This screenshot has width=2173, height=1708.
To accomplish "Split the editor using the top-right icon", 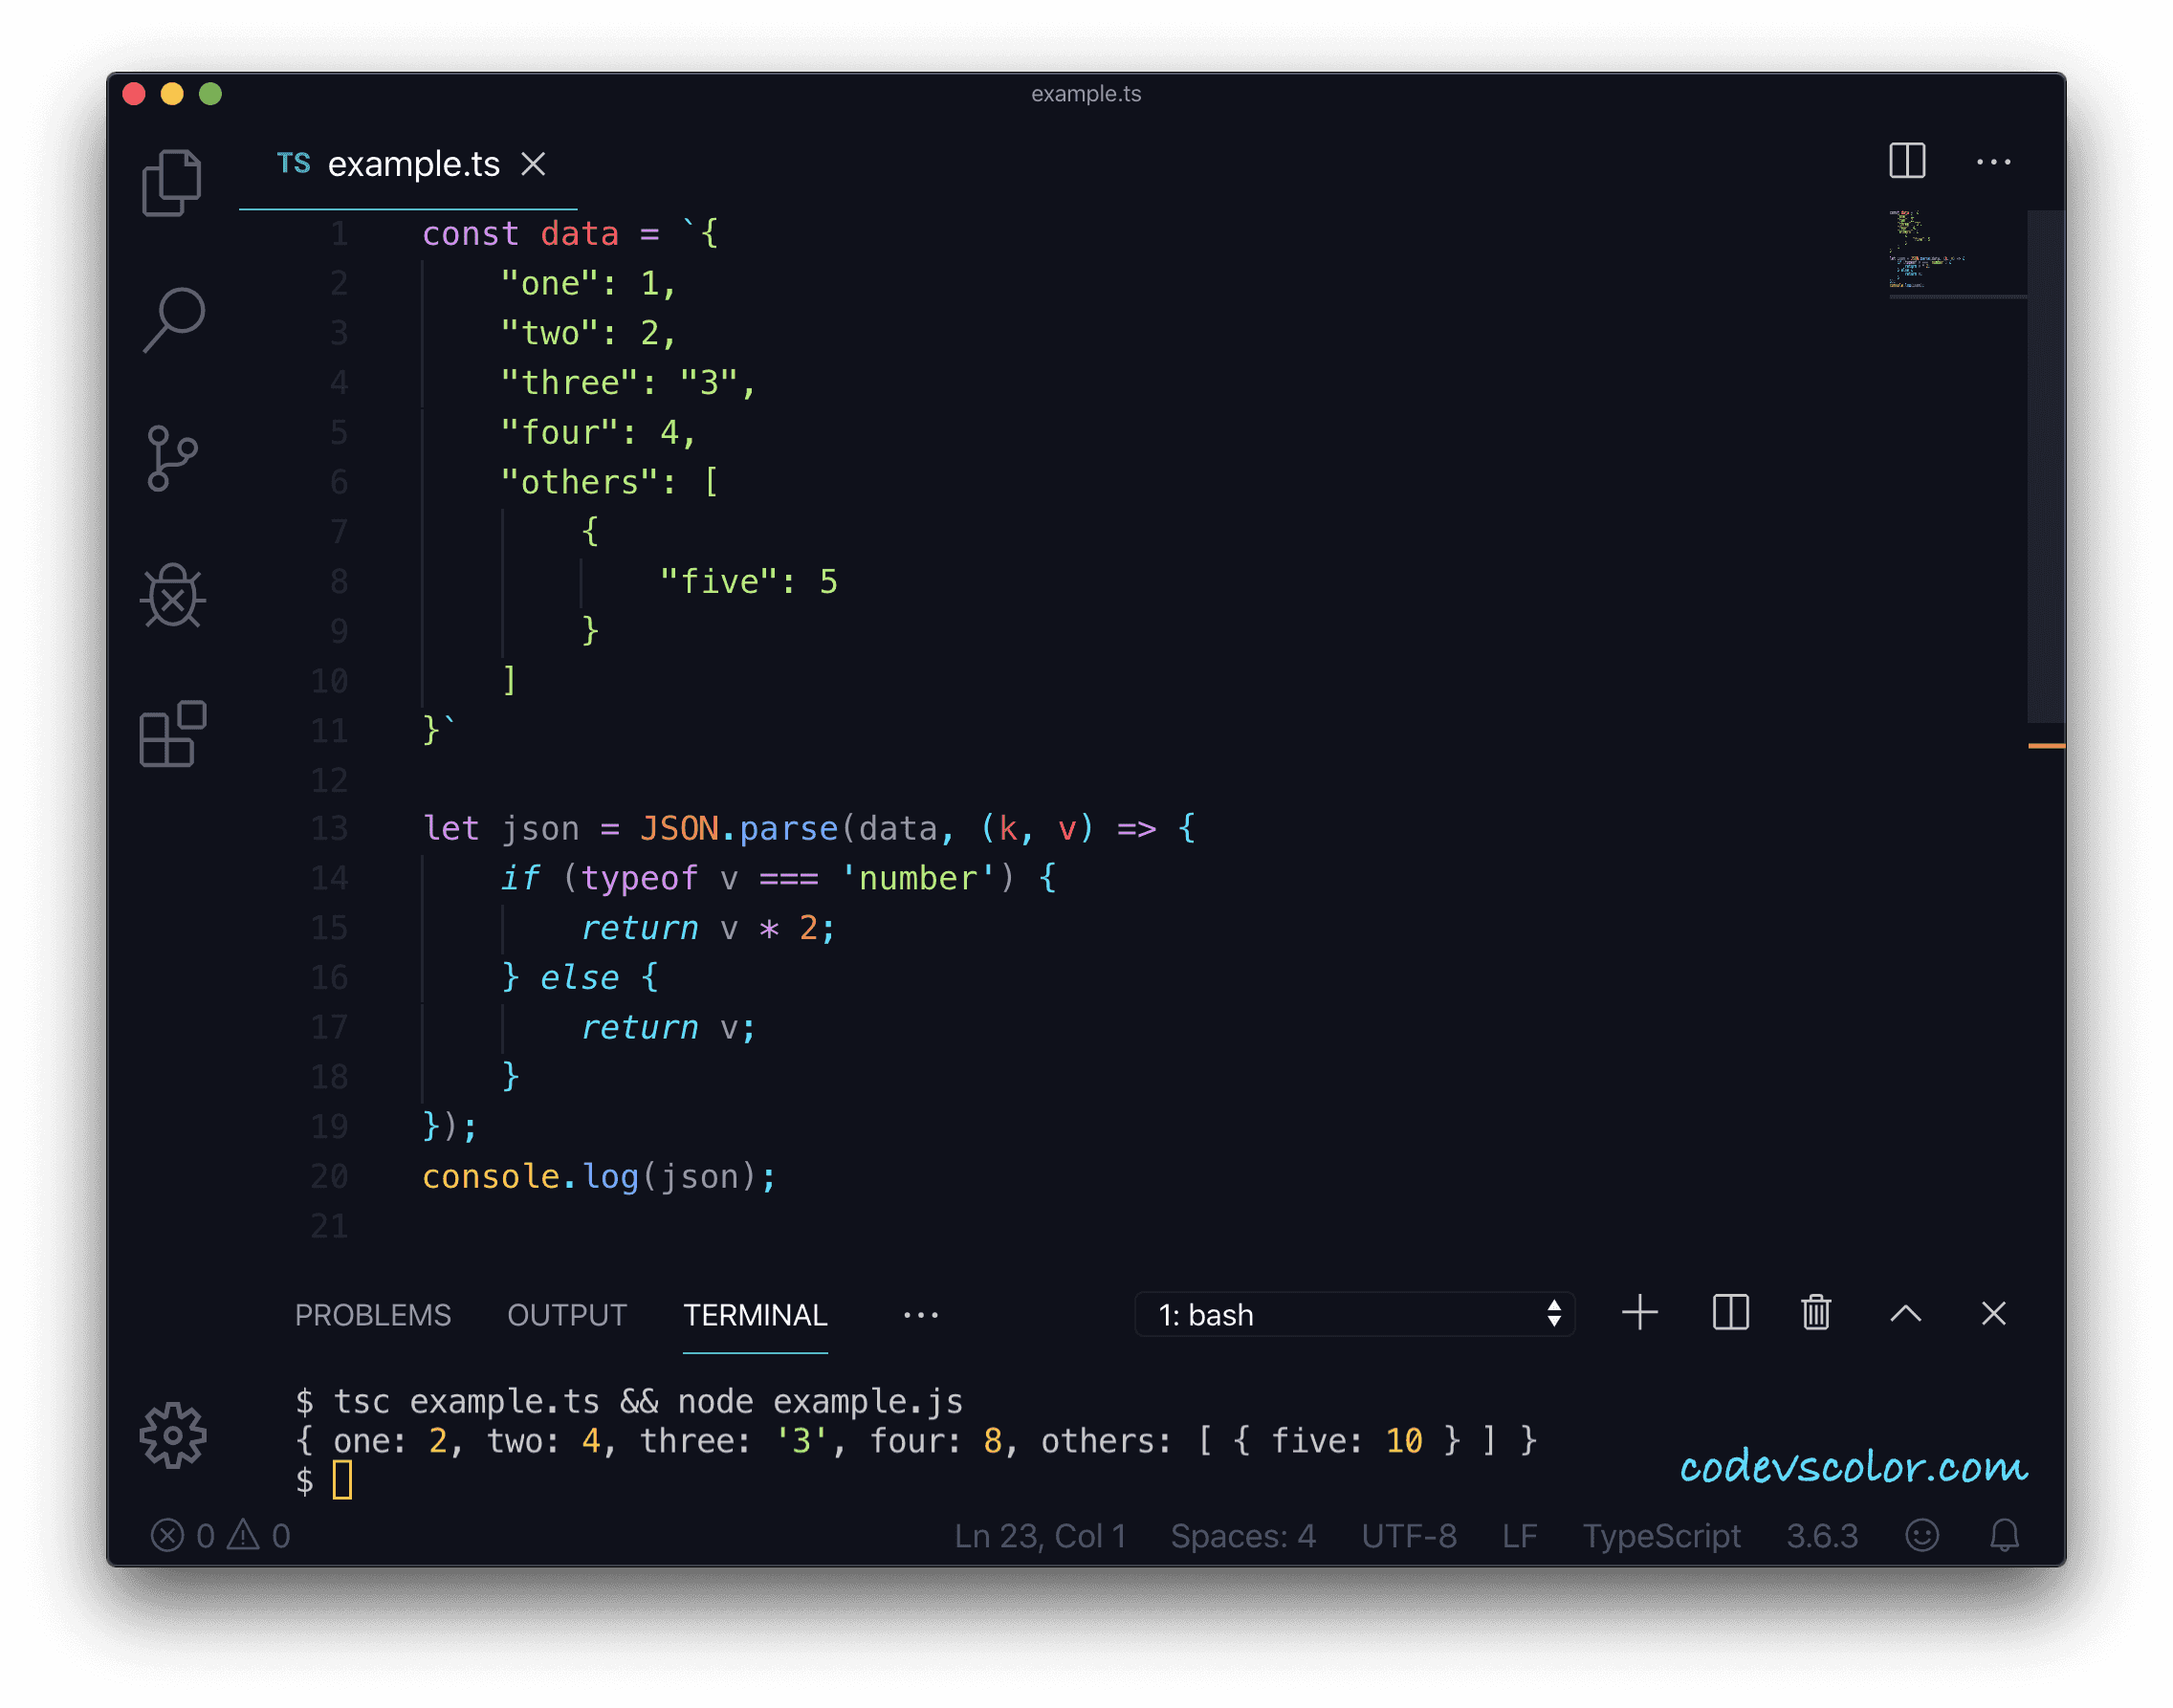I will 1906,161.
